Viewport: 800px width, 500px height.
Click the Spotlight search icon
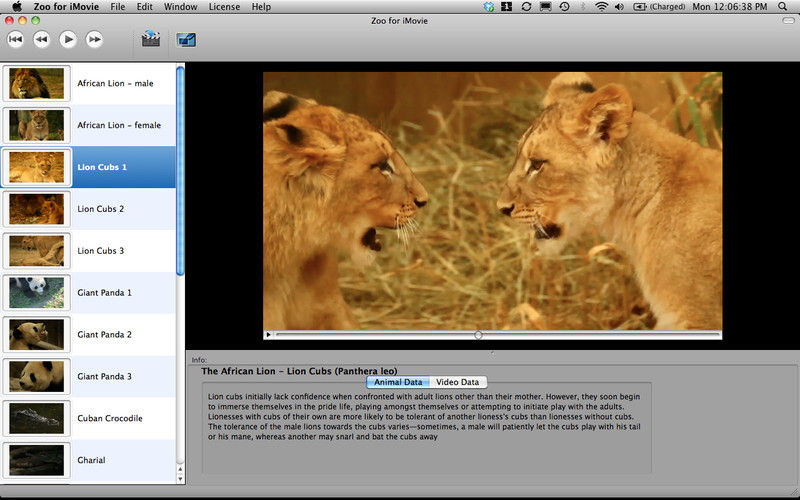click(x=783, y=7)
